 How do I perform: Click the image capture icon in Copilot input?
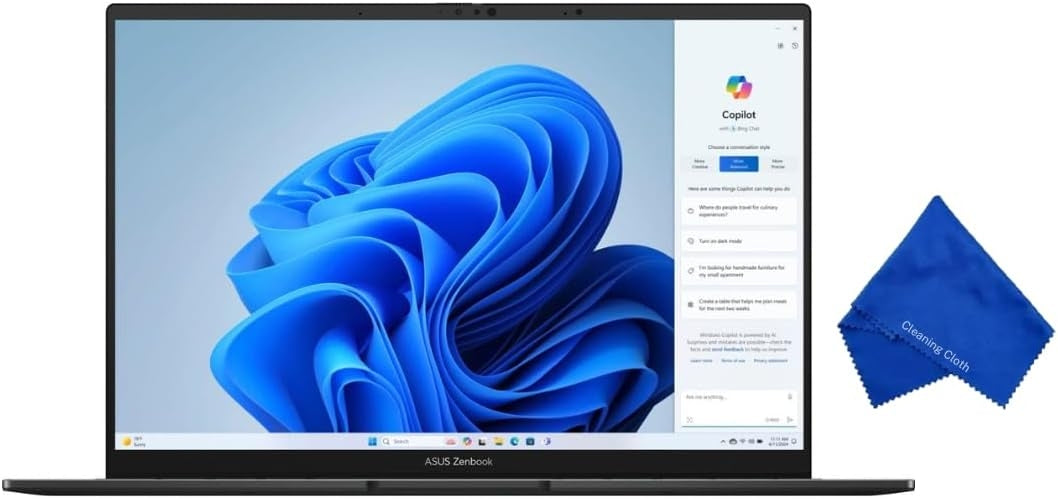pyautogui.click(x=689, y=420)
